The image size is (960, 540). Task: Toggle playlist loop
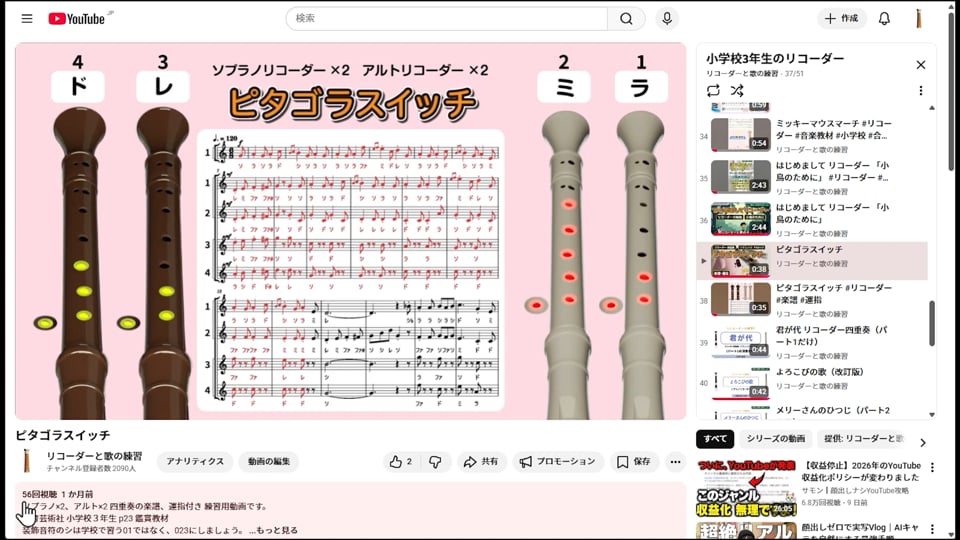coord(713,91)
